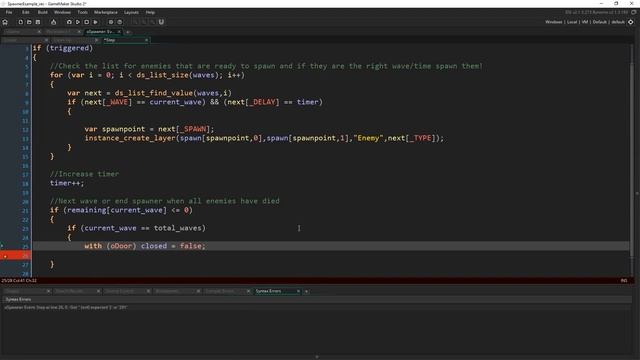Open the target manager crosshair icon

point(631,22)
